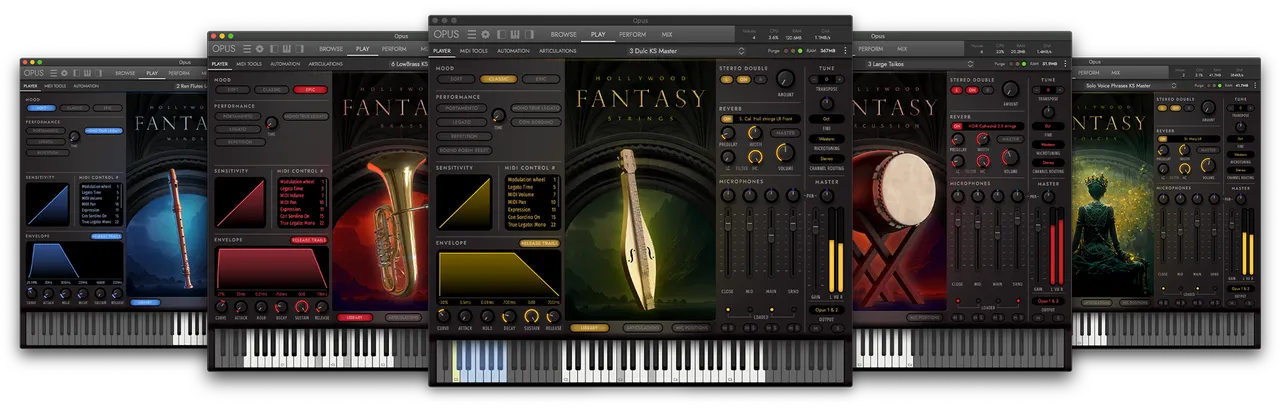Viewport: 1280px width, 420px height.
Task: Toggle the left sidebar panel icon in Strings window
Action: [x=501, y=34]
